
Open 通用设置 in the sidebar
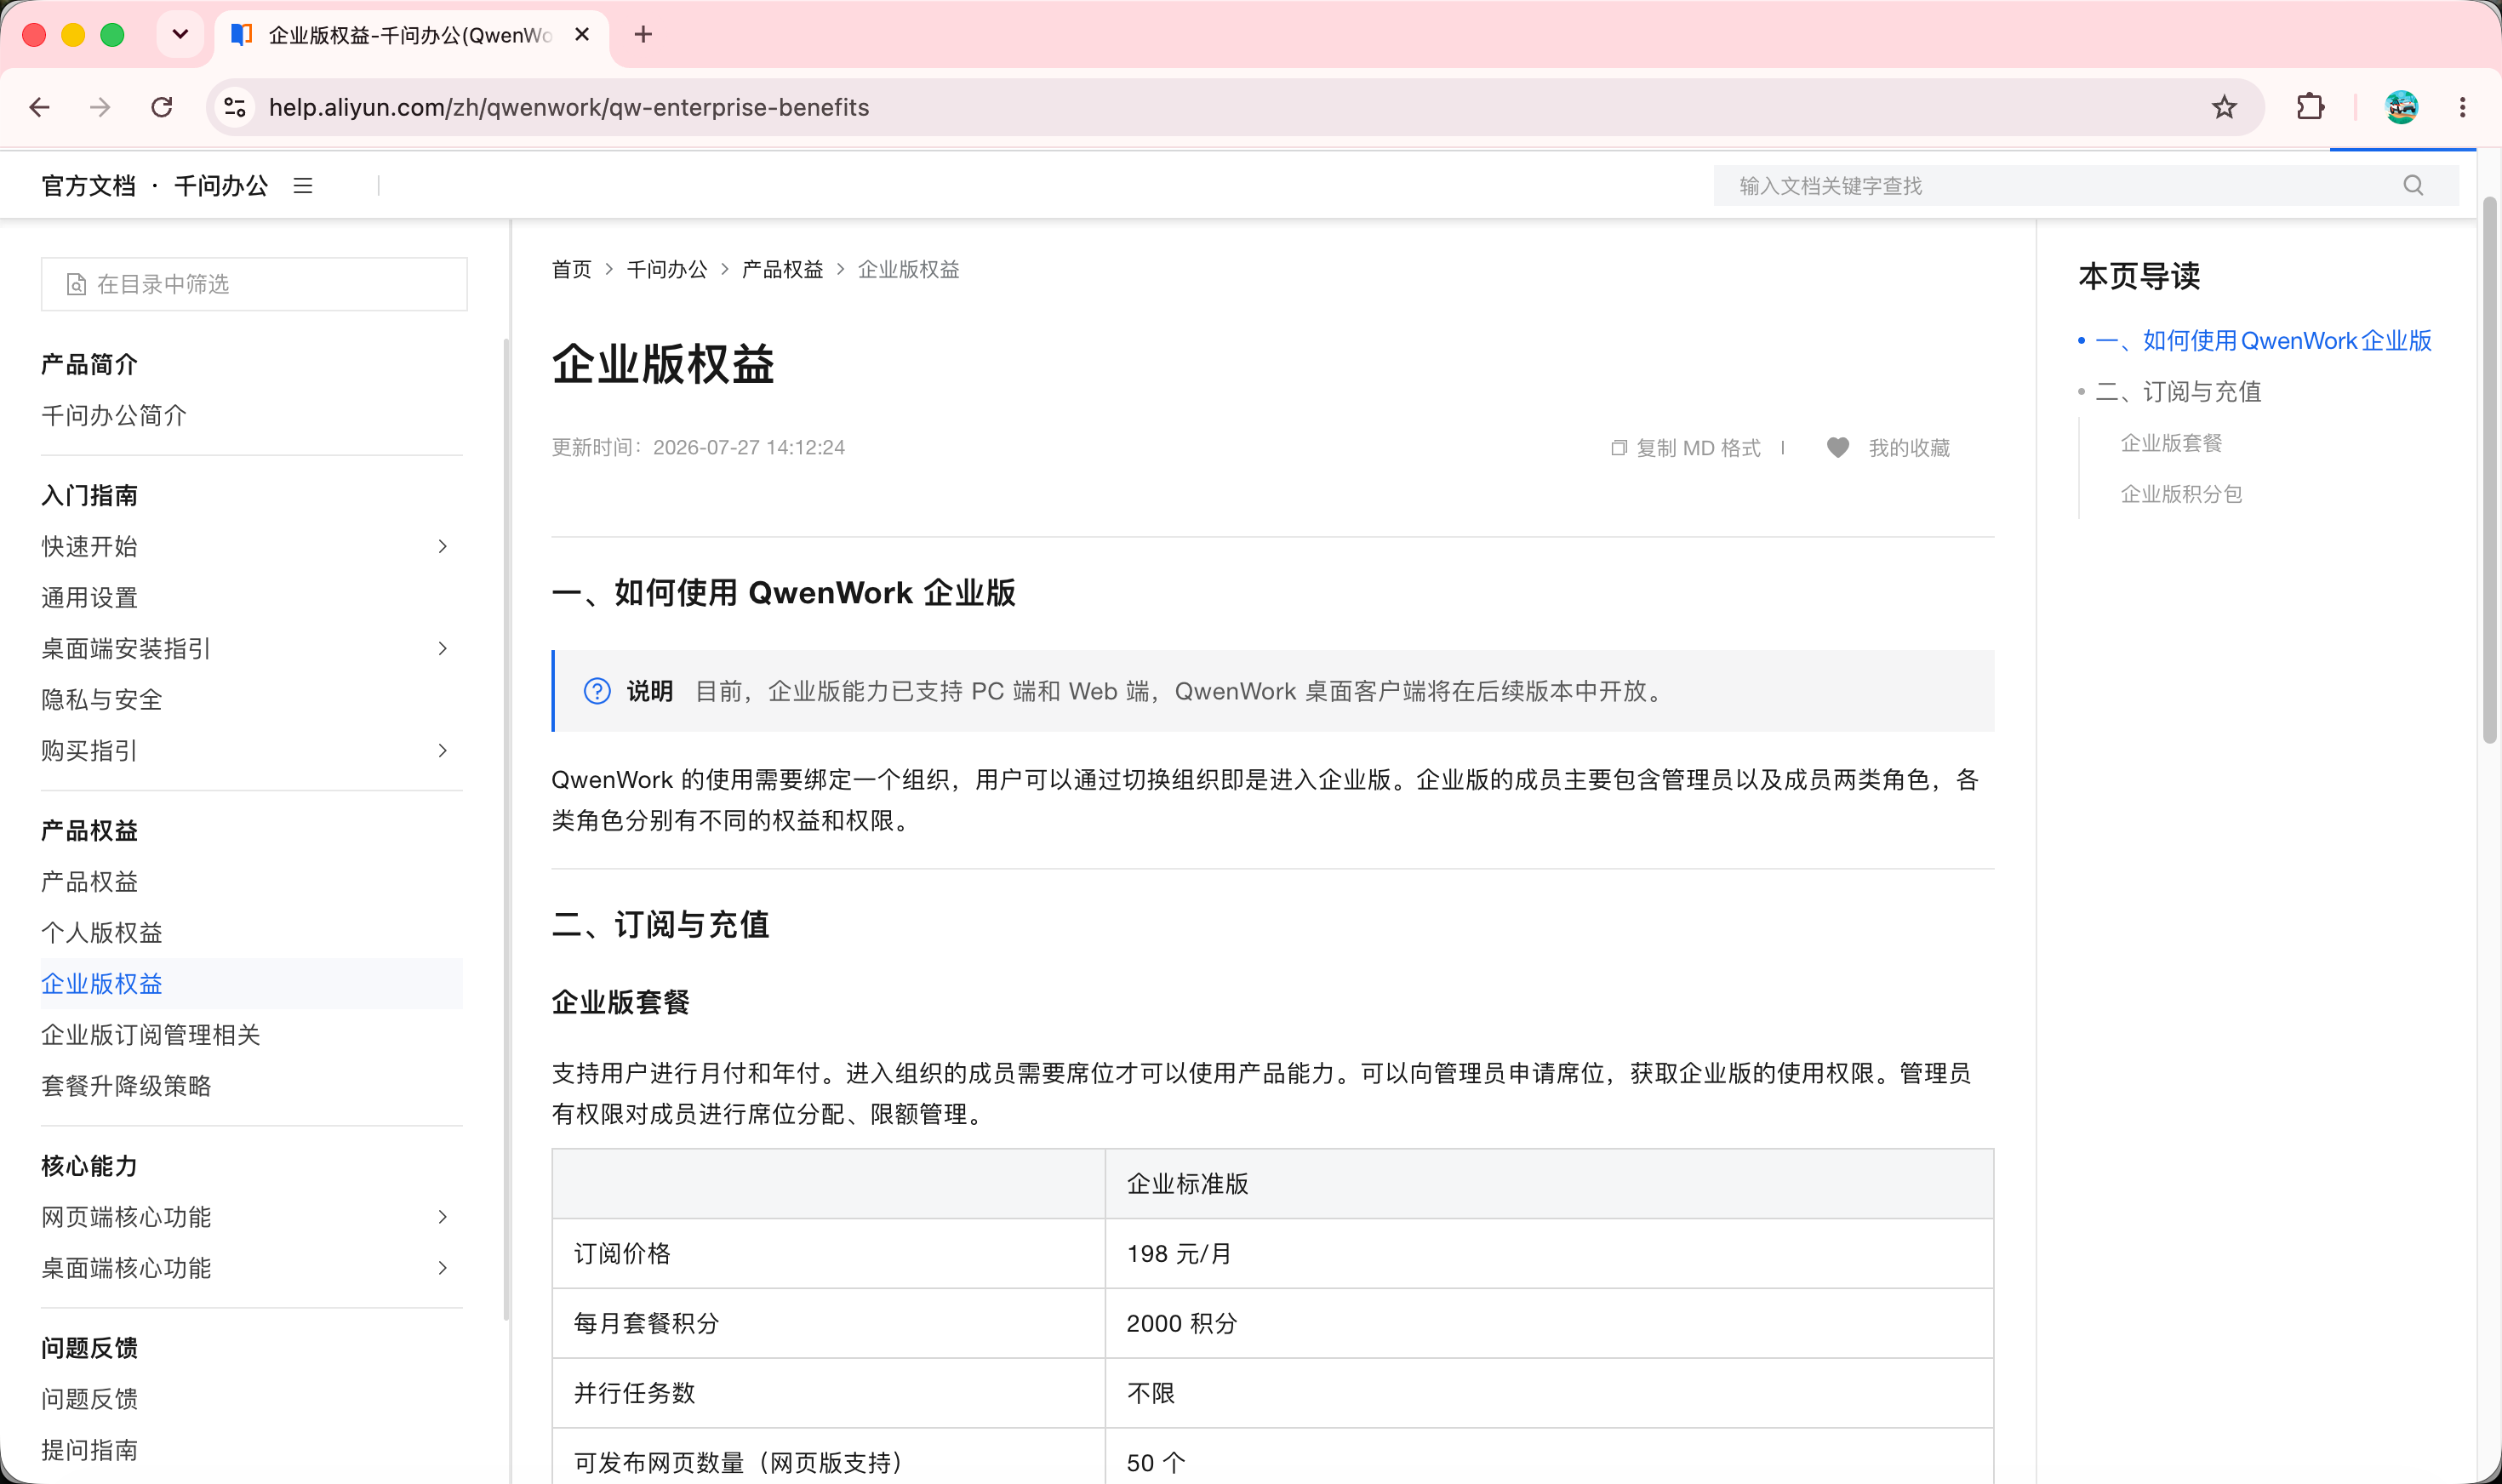click(89, 597)
